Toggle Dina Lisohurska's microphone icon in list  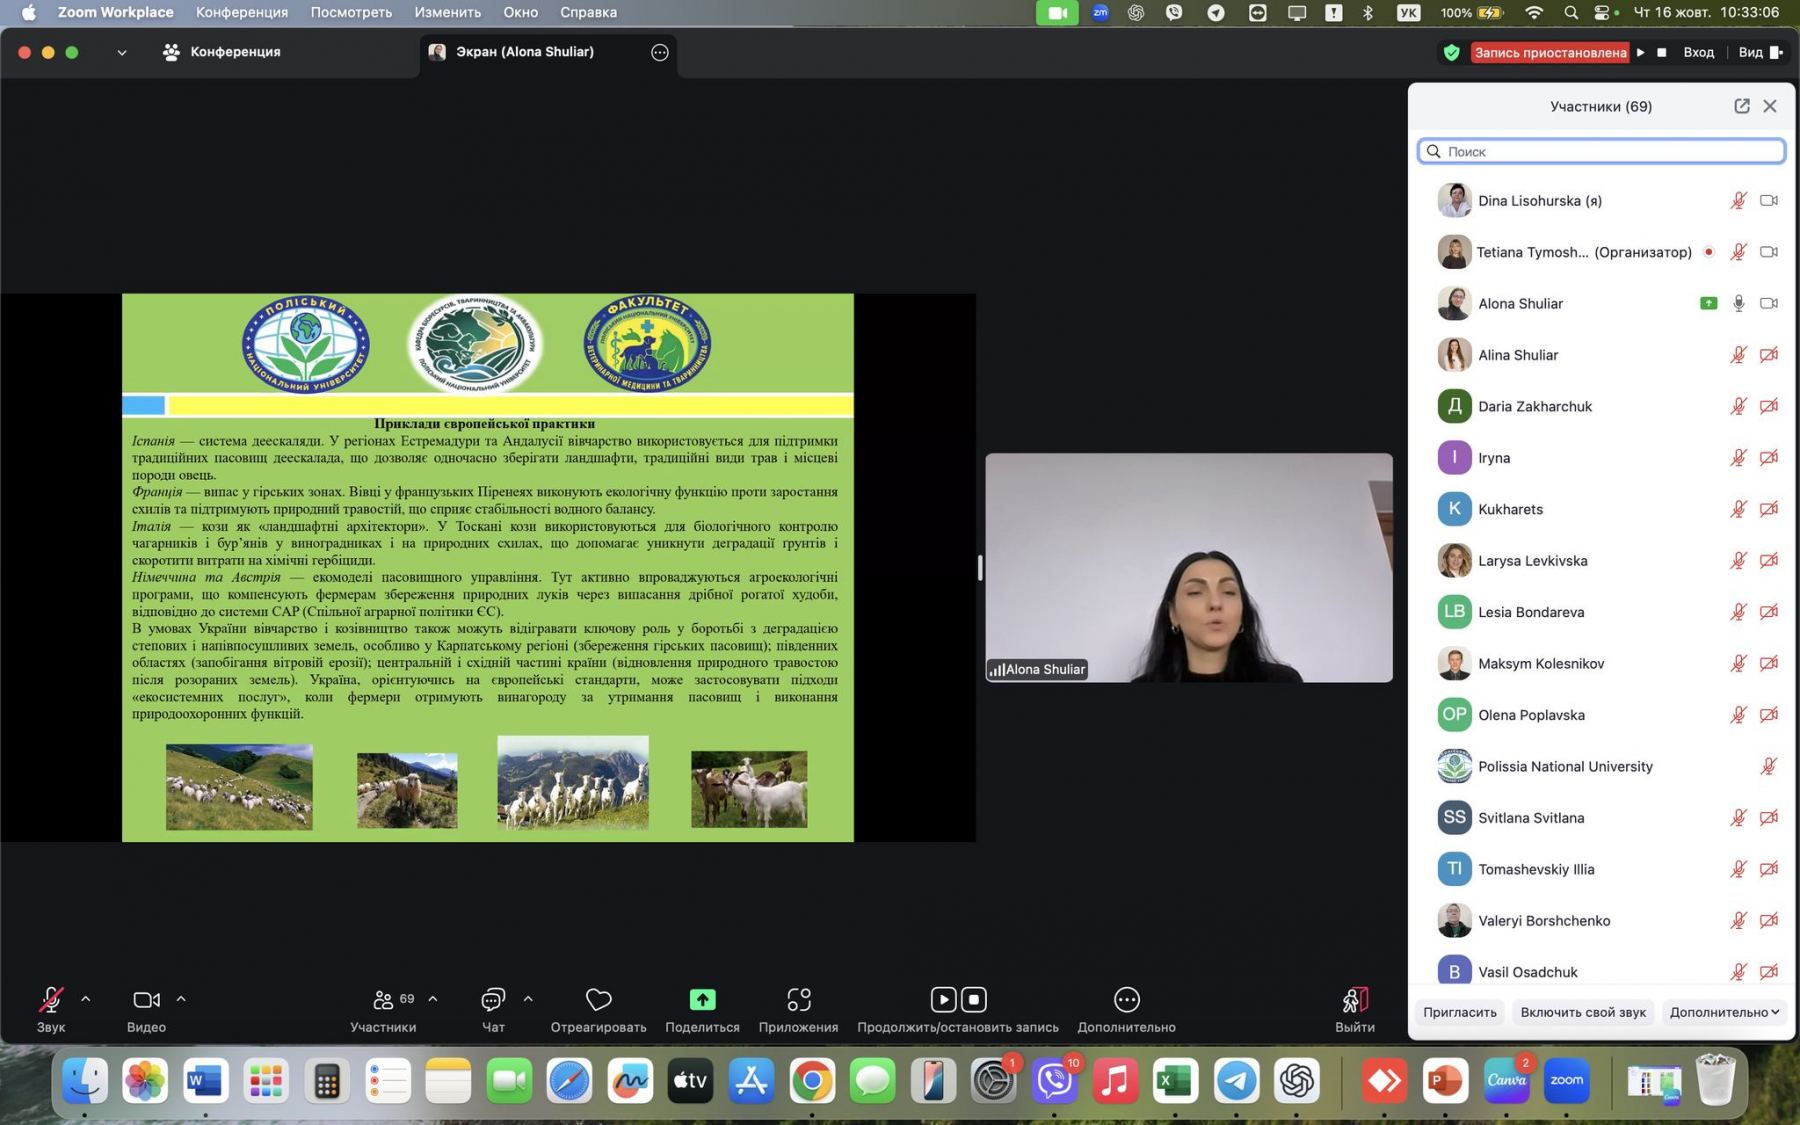click(1738, 200)
